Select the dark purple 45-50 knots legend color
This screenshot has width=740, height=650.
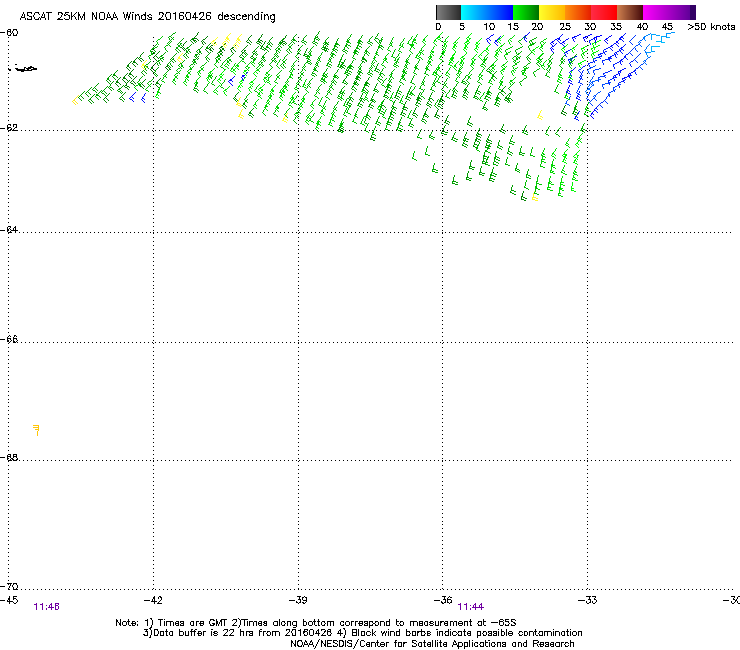coord(682,12)
